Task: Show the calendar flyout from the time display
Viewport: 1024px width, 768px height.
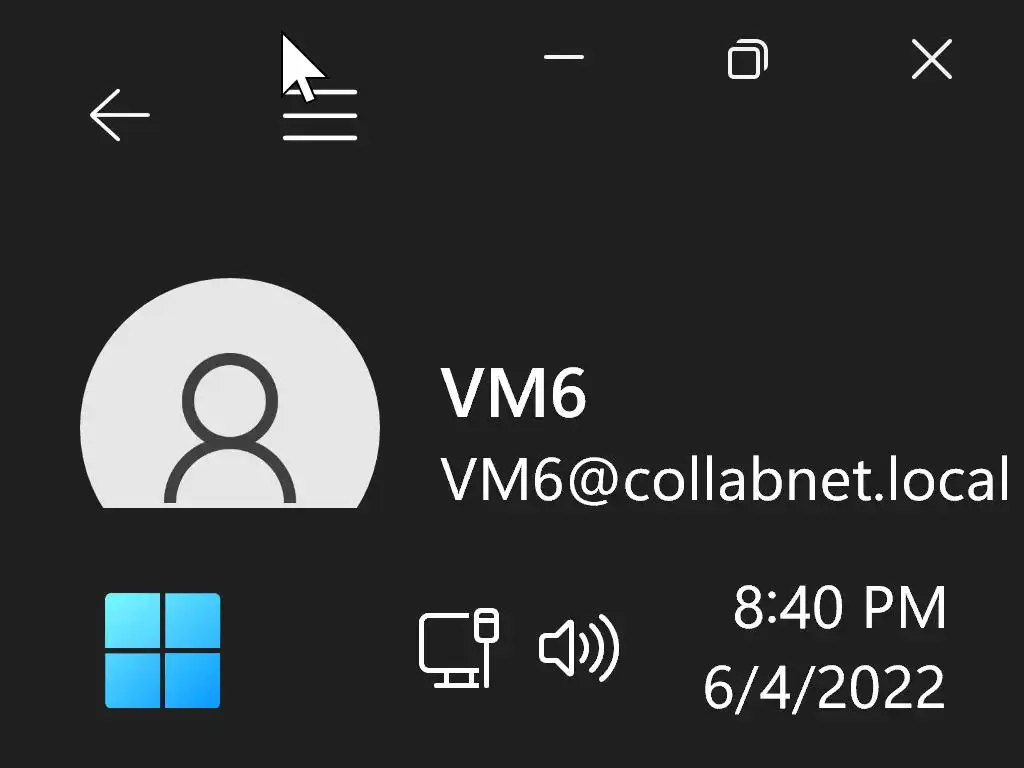Action: point(840,607)
